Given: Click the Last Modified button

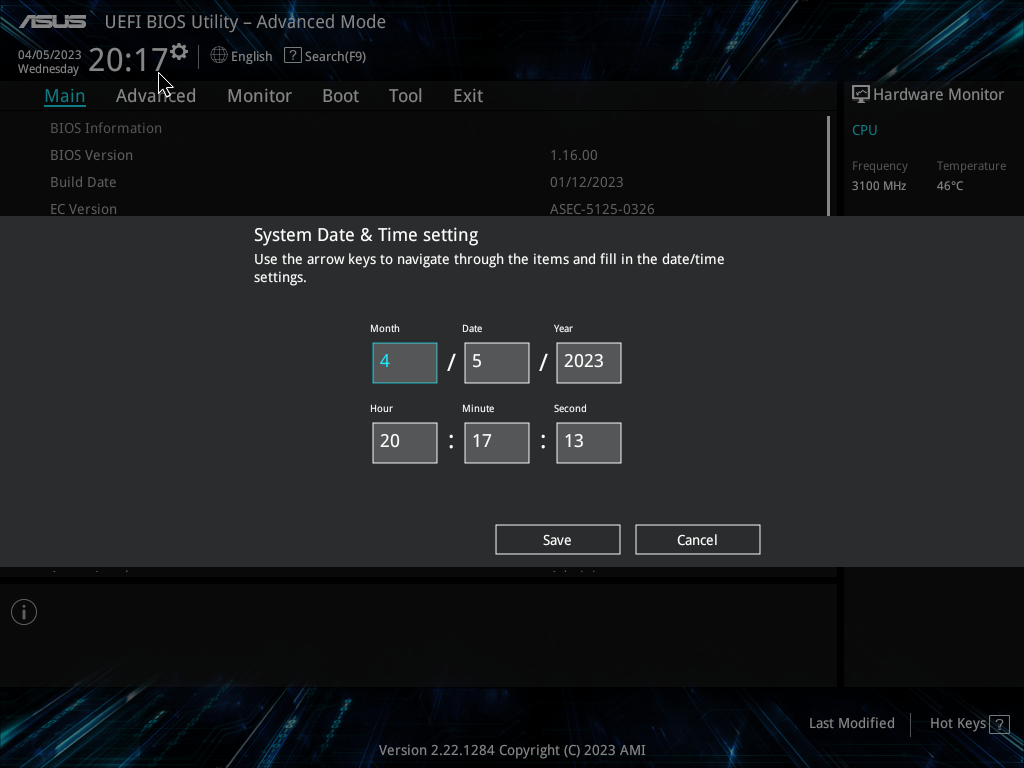Looking at the screenshot, I should tap(851, 723).
